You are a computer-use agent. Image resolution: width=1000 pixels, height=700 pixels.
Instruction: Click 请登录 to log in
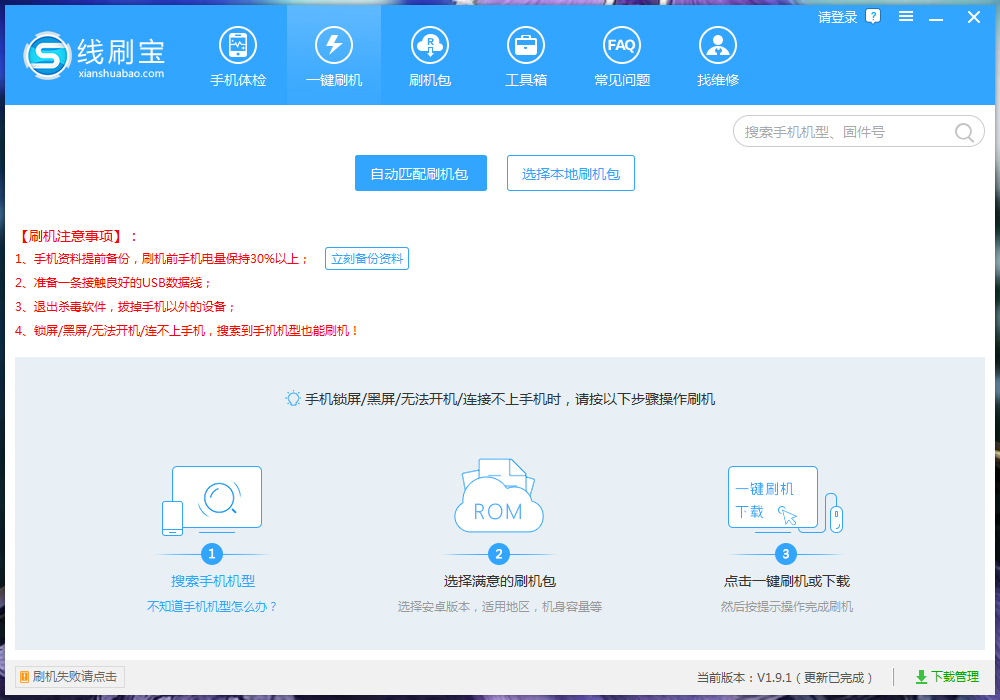coord(837,17)
